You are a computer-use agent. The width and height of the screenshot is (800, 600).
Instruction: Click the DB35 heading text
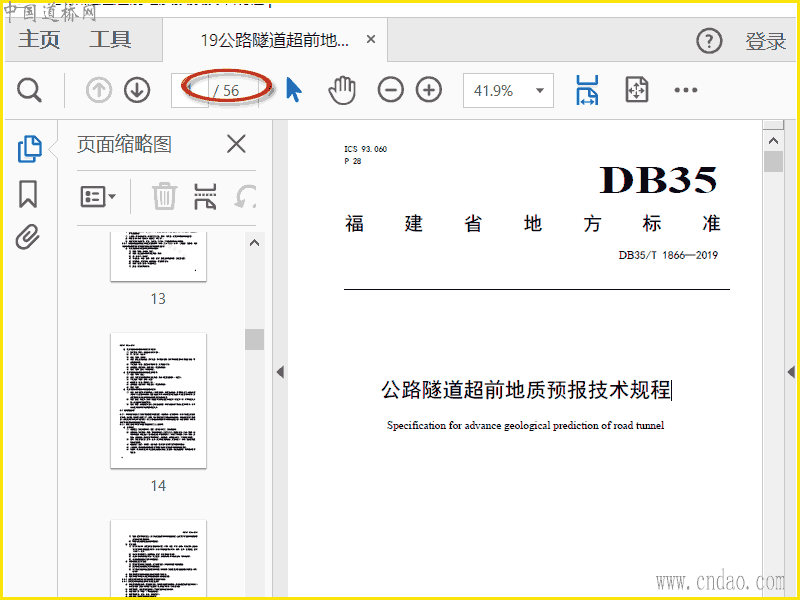[658, 180]
